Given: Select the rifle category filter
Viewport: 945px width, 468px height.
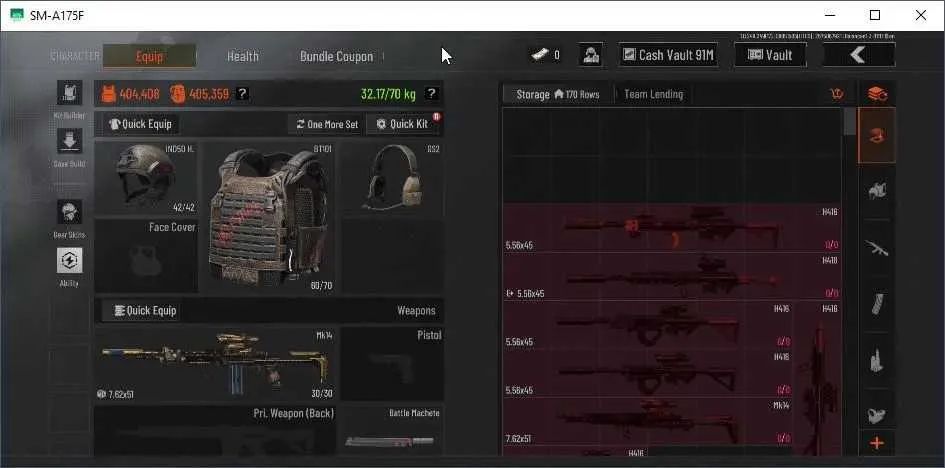Looking at the screenshot, I should 877,248.
